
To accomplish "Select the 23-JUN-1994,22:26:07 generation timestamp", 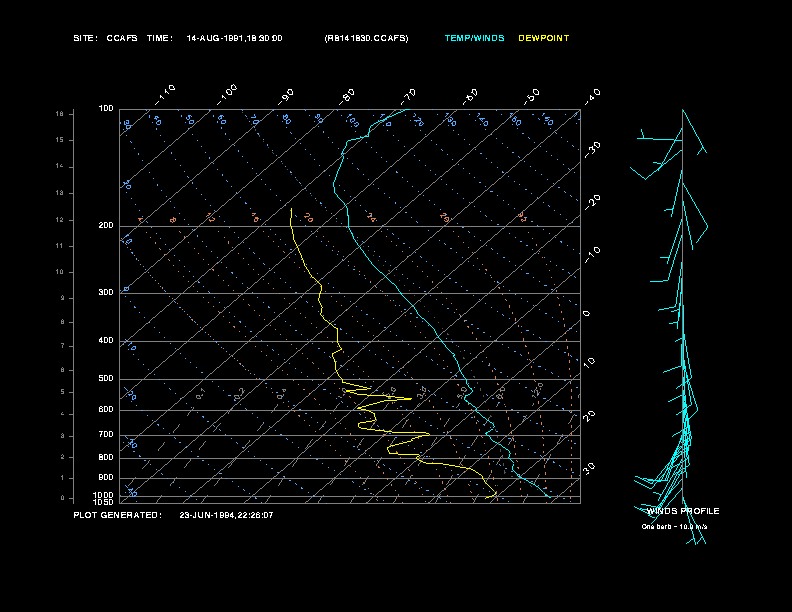I will [x=226, y=515].
